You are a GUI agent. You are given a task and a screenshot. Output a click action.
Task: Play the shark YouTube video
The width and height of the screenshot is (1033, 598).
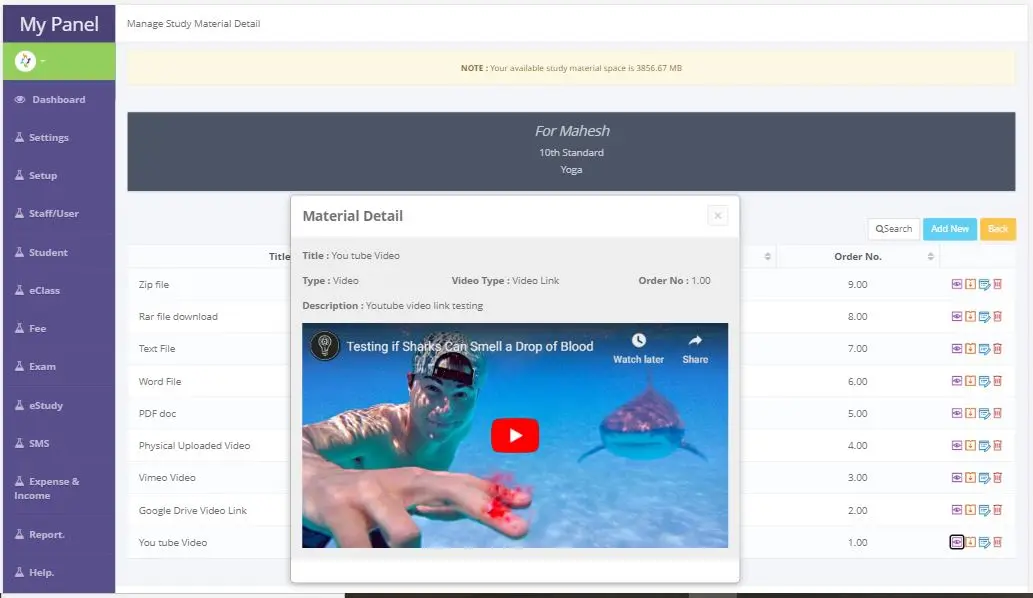[x=515, y=435]
